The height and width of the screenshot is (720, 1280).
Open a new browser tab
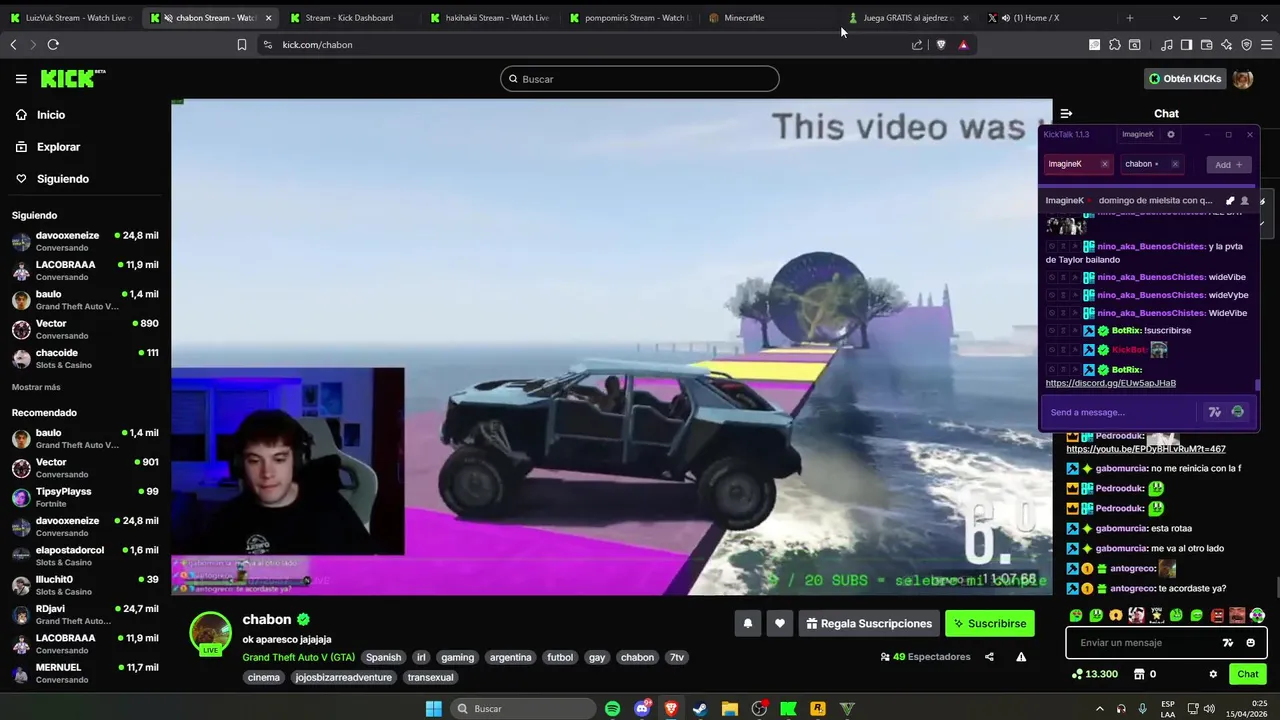pyautogui.click(x=1130, y=18)
